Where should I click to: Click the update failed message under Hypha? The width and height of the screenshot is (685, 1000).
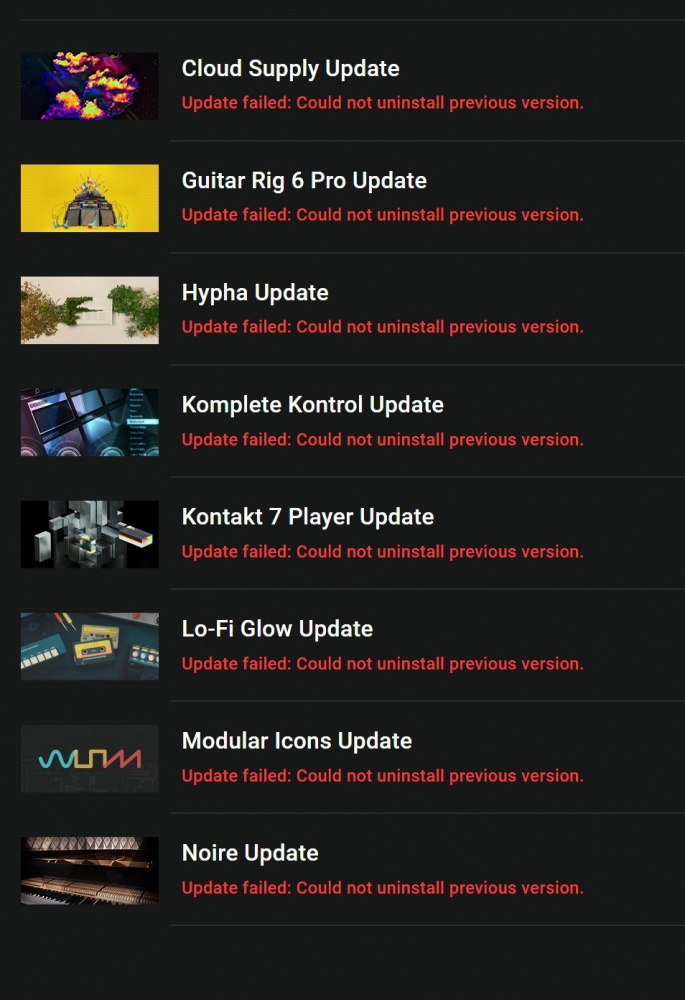click(x=383, y=327)
